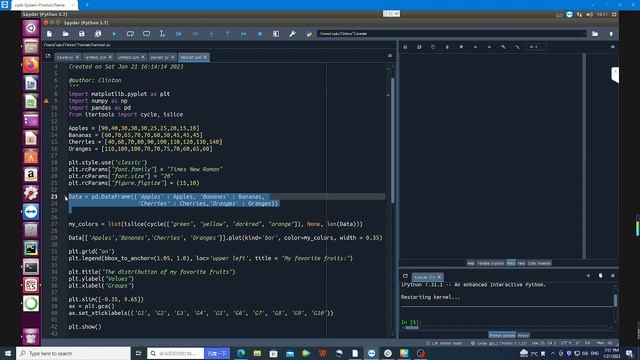Switch to the Files pane tab
Screen dimensions: 640x360
[x=521, y=263]
